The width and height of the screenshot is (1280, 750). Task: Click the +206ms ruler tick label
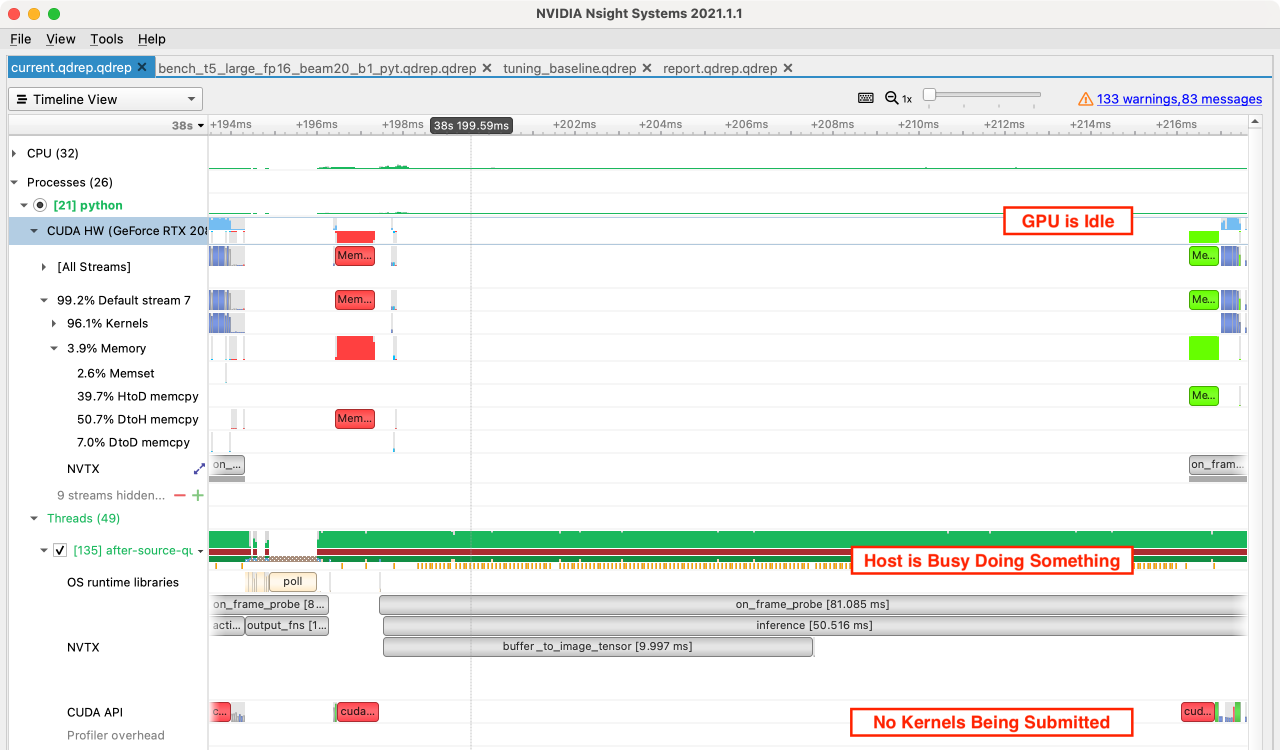(x=746, y=124)
